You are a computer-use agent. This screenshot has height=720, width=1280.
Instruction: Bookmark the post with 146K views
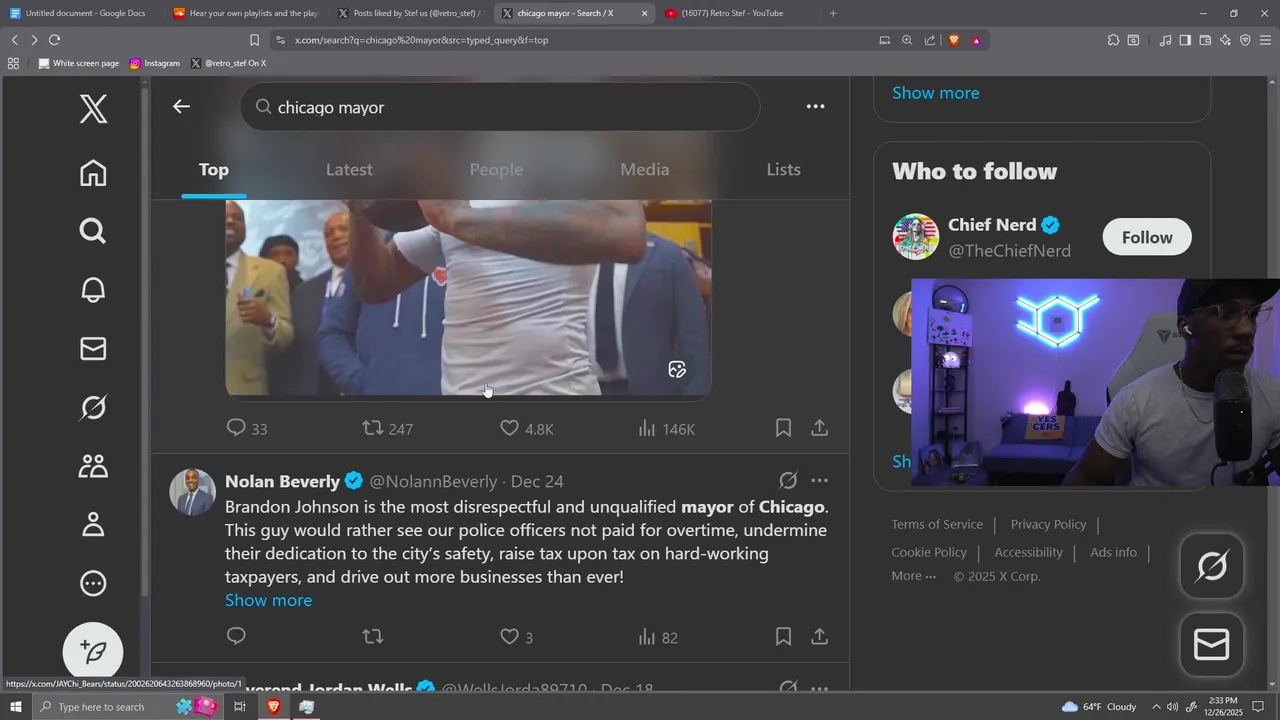[783, 428]
